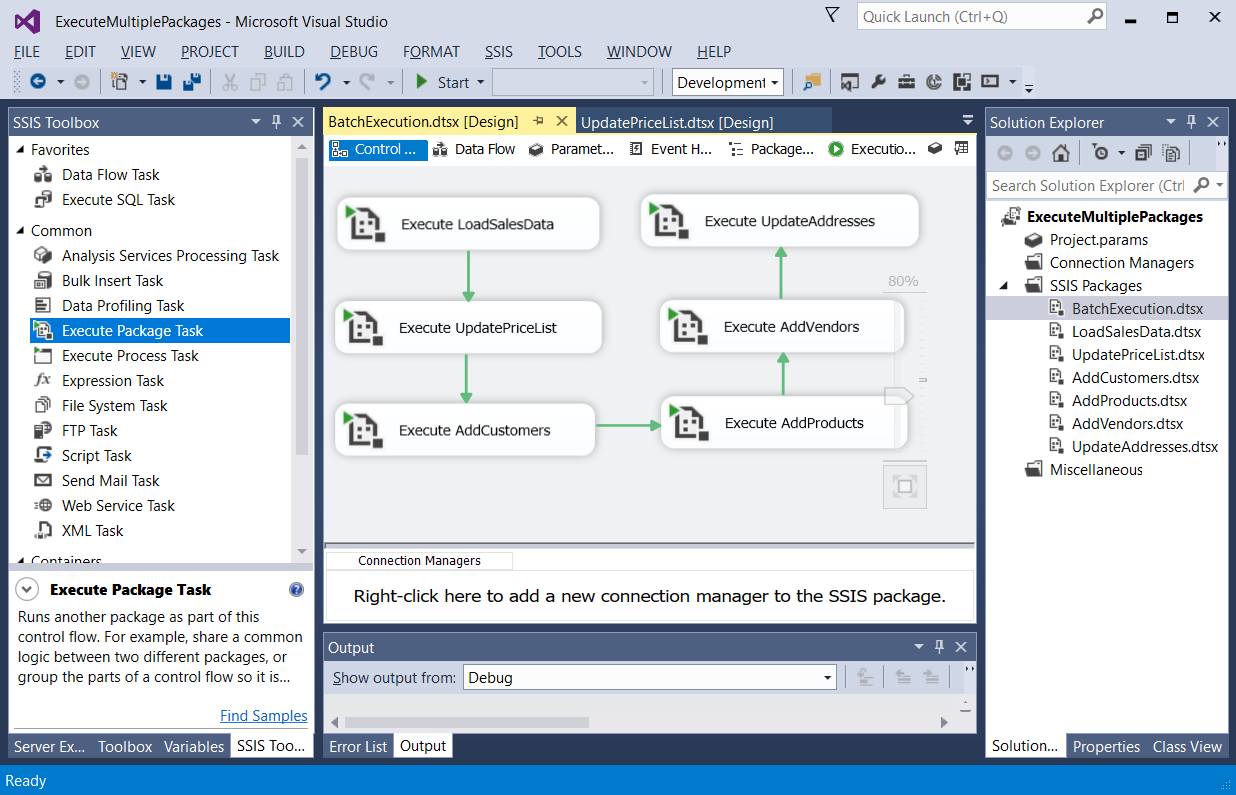This screenshot has height=795, width=1236.
Task: Select Script Task in toolbox
Action: click(96, 455)
